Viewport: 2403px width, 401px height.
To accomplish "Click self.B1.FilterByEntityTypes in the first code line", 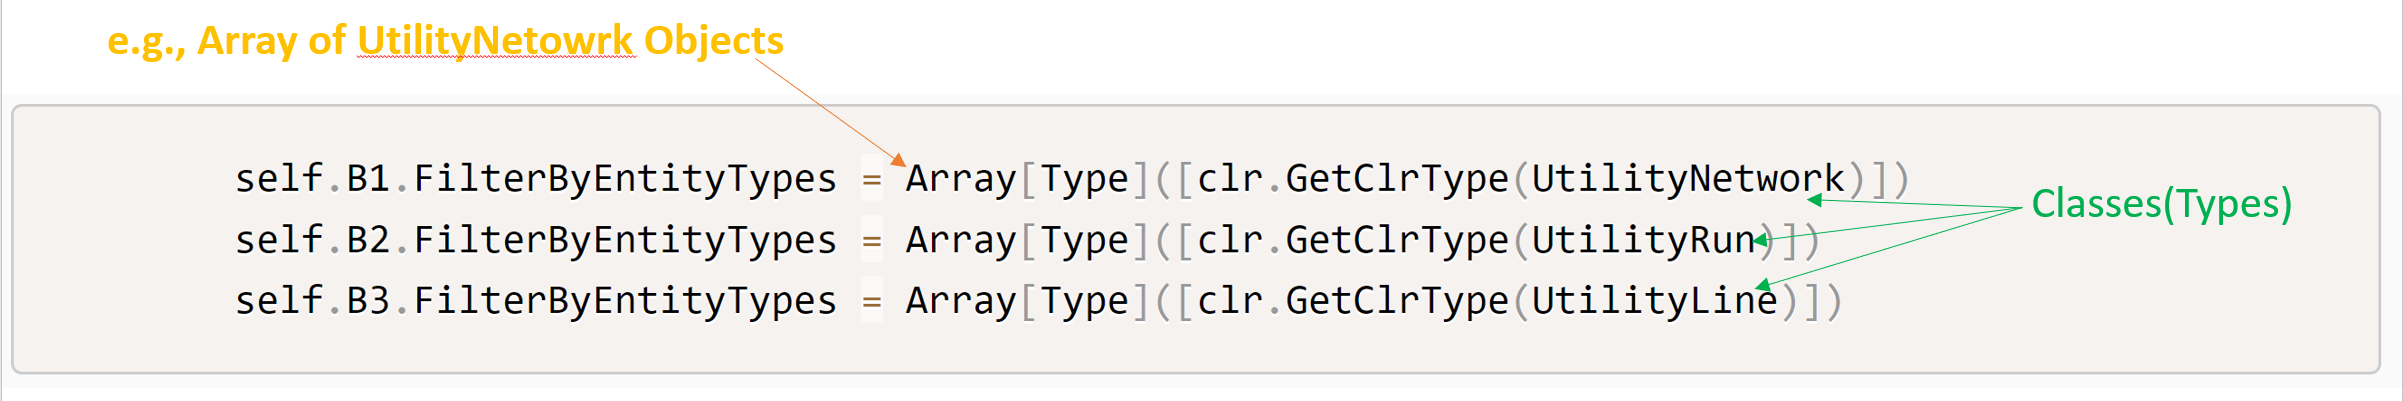I will pos(535,179).
